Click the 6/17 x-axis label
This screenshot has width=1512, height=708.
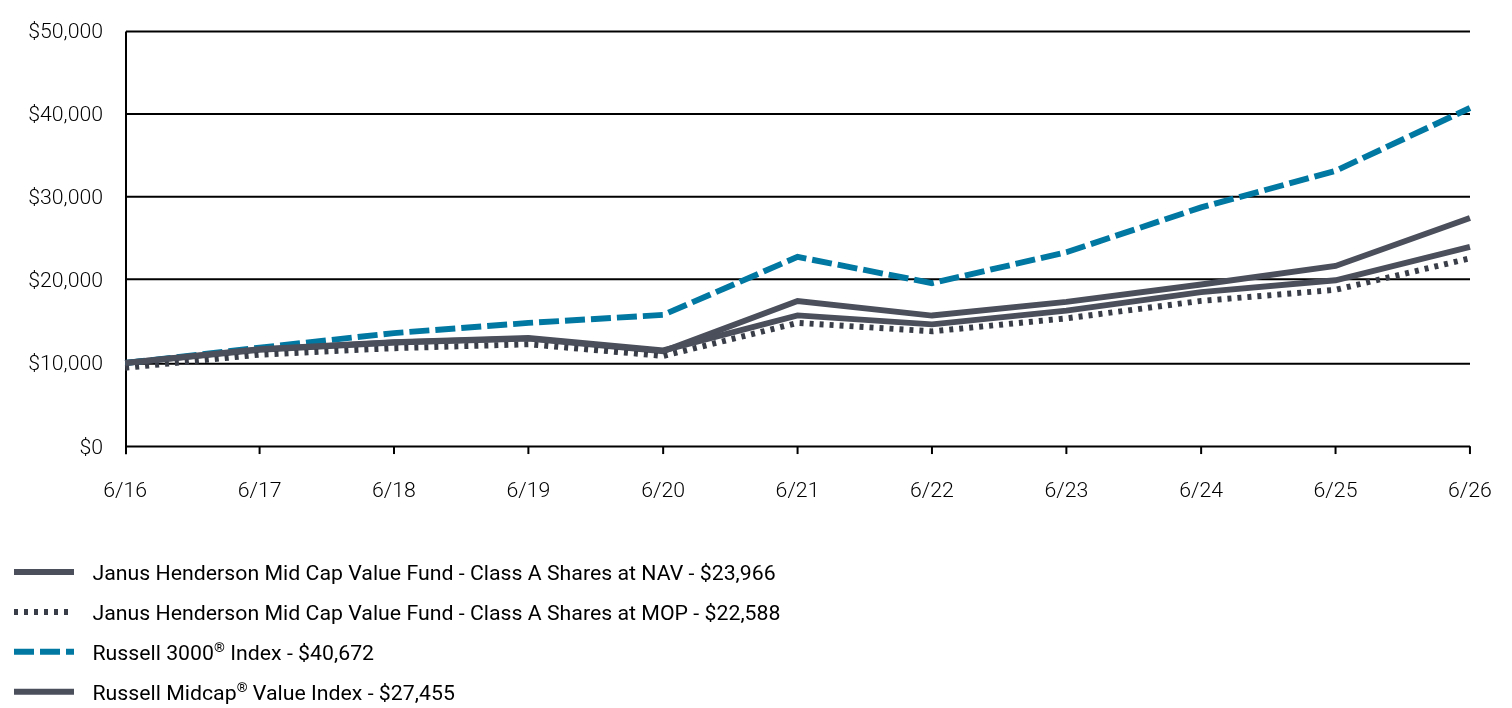pos(259,490)
